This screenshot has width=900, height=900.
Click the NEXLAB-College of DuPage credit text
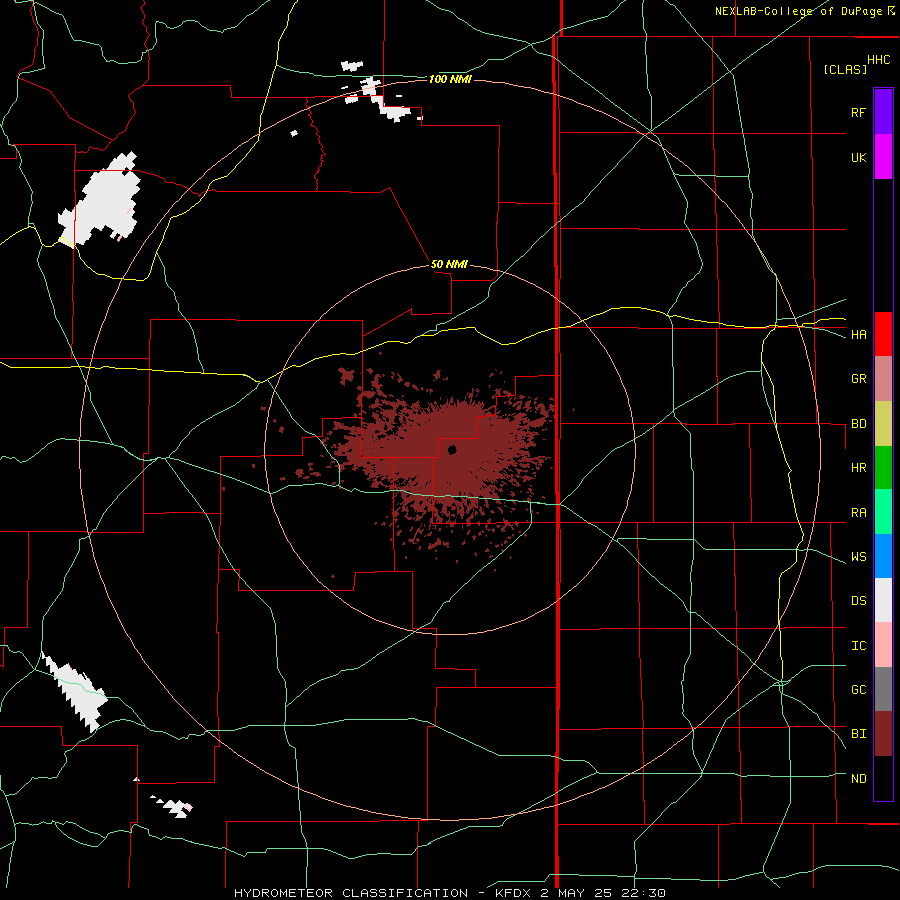pos(798,11)
